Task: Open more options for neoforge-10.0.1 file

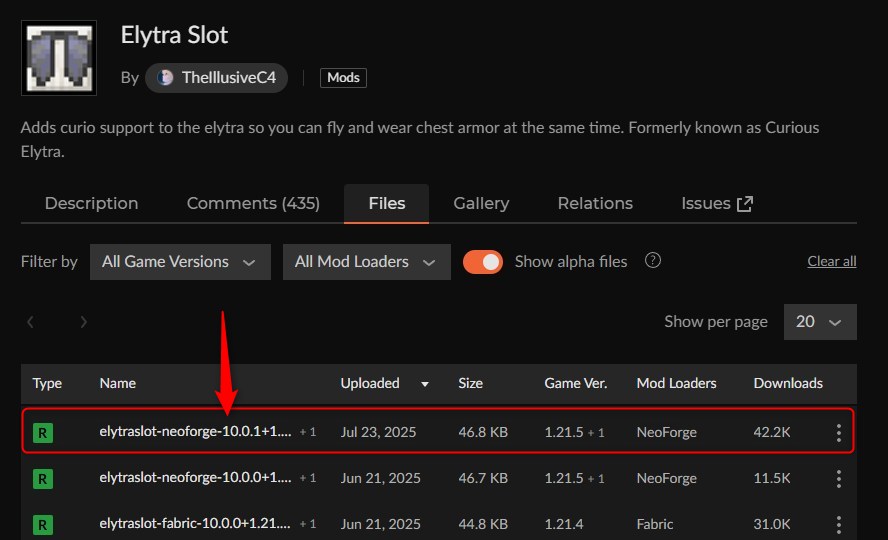Action: (838, 433)
